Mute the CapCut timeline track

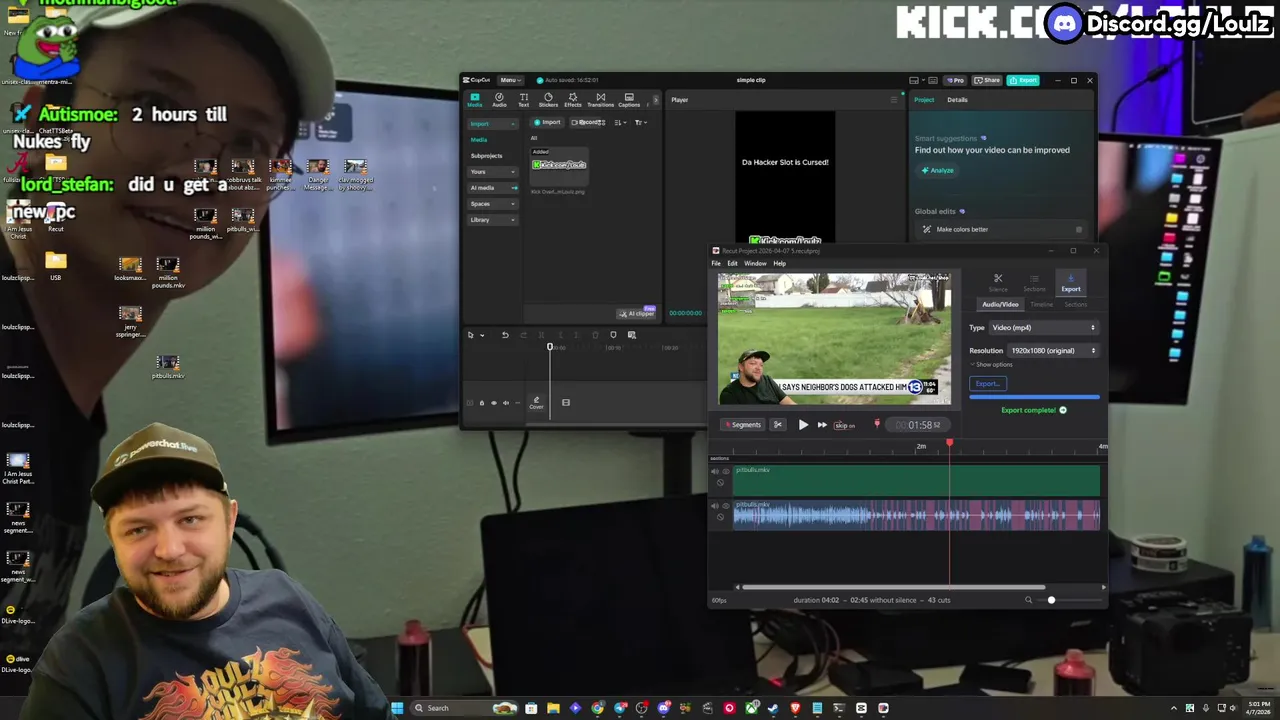click(x=505, y=403)
